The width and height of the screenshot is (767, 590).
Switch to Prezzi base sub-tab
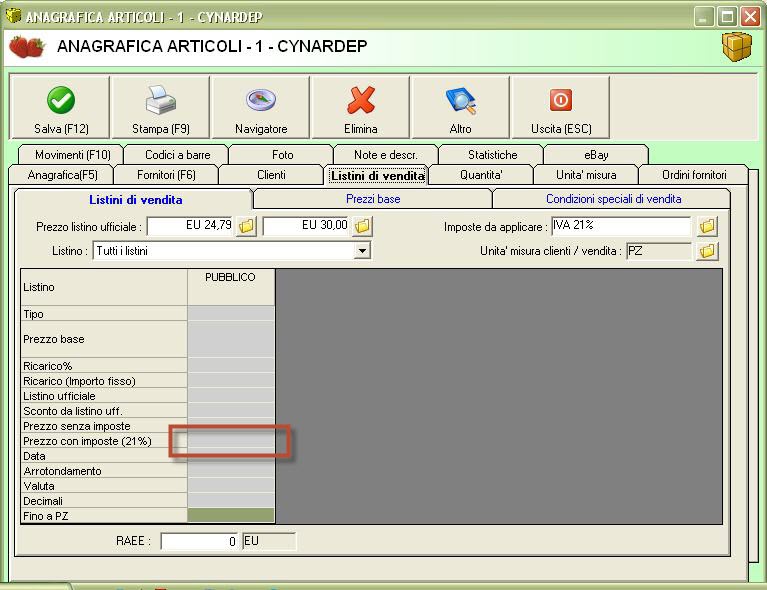373,199
